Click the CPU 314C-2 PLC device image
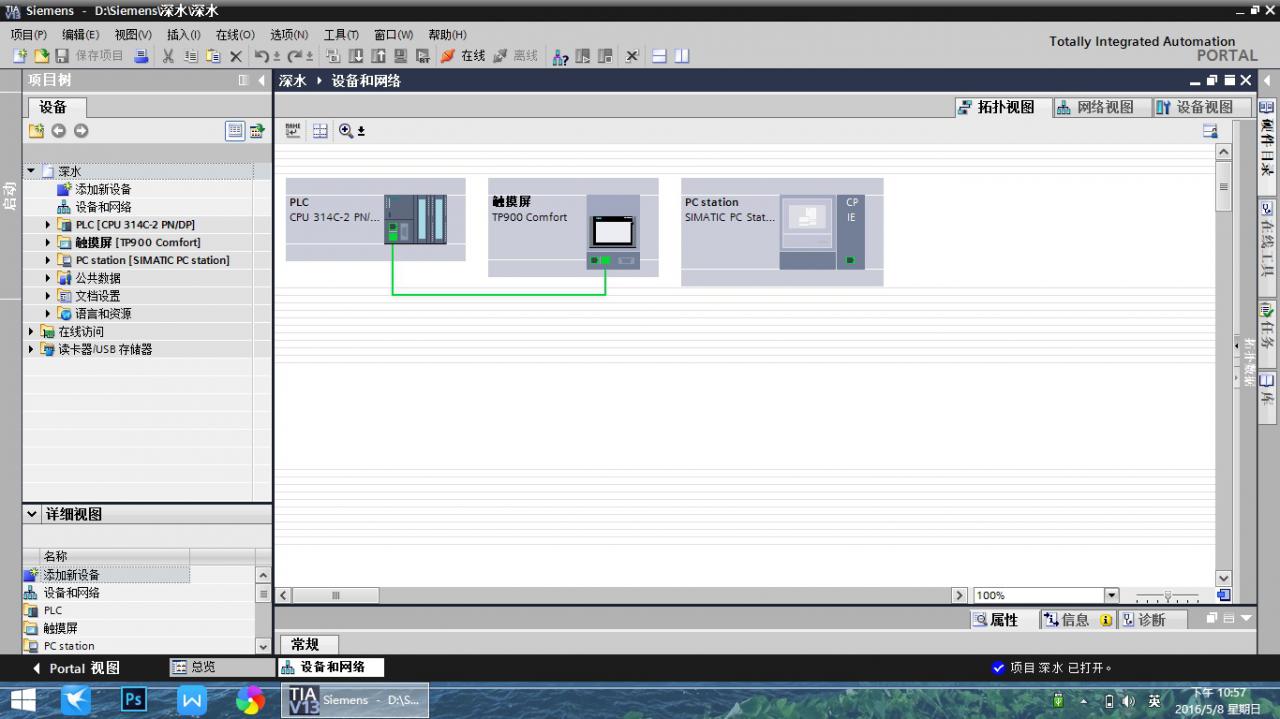Image resolution: width=1280 pixels, height=719 pixels. [415, 218]
